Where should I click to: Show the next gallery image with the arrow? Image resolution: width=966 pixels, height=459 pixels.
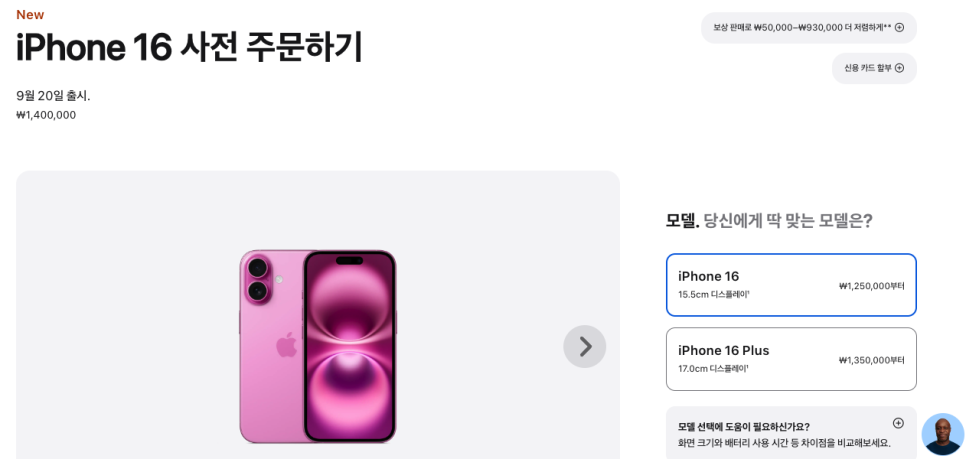click(585, 346)
